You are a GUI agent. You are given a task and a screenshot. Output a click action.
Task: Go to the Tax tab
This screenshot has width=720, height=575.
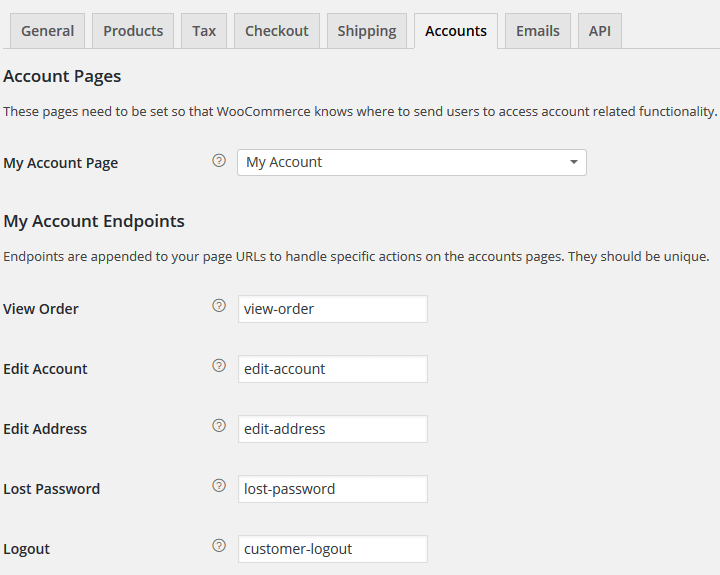click(204, 31)
